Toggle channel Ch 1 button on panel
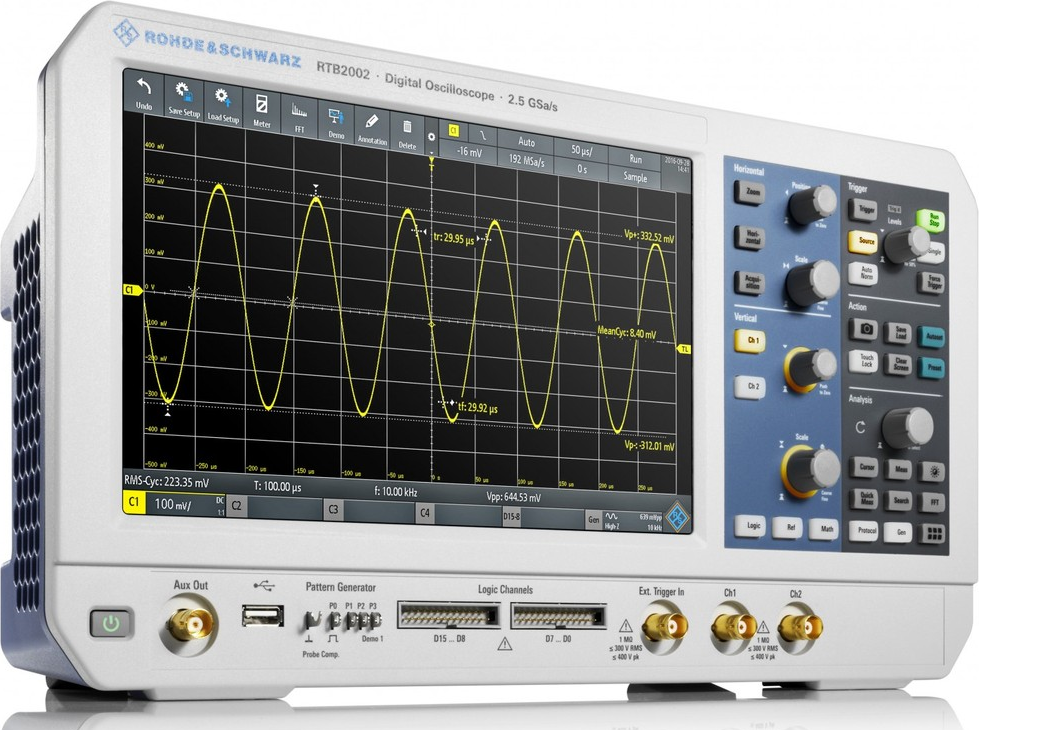The image size is (1063, 730). [750, 342]
